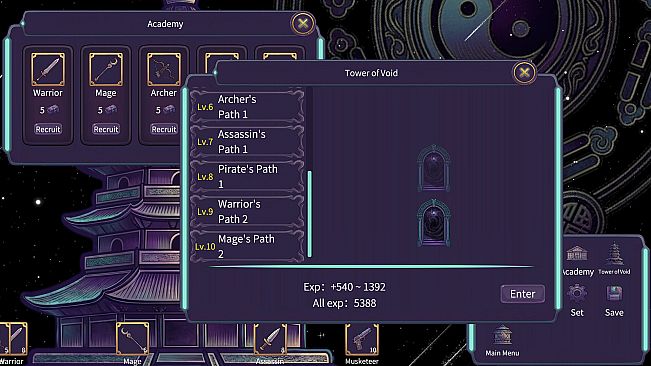Click the Save floppy disk icon
Viewport: 651px width, 366px height.
(614, 294)
